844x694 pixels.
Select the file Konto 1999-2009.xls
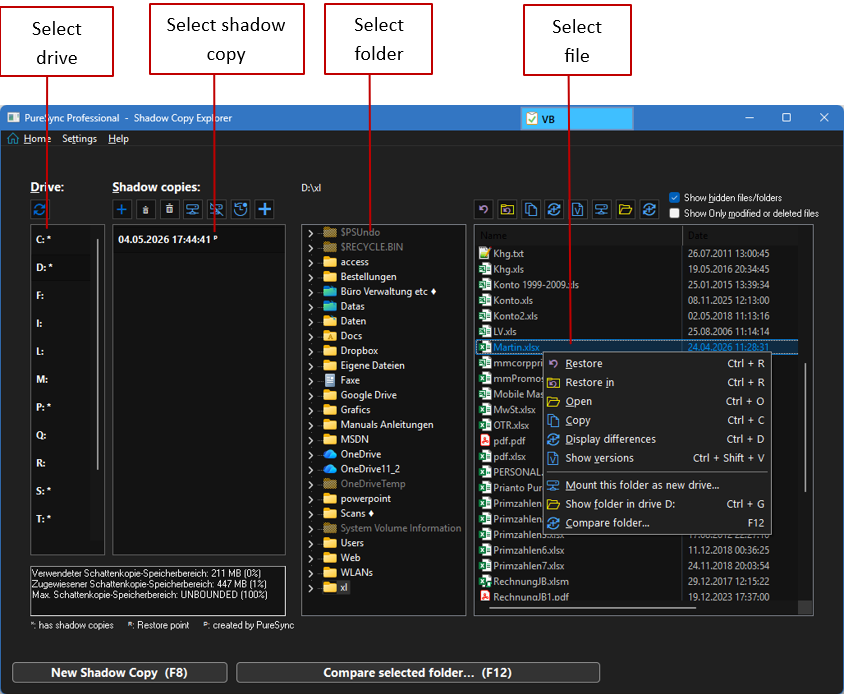pyautogui.click(x=536, y=284)
